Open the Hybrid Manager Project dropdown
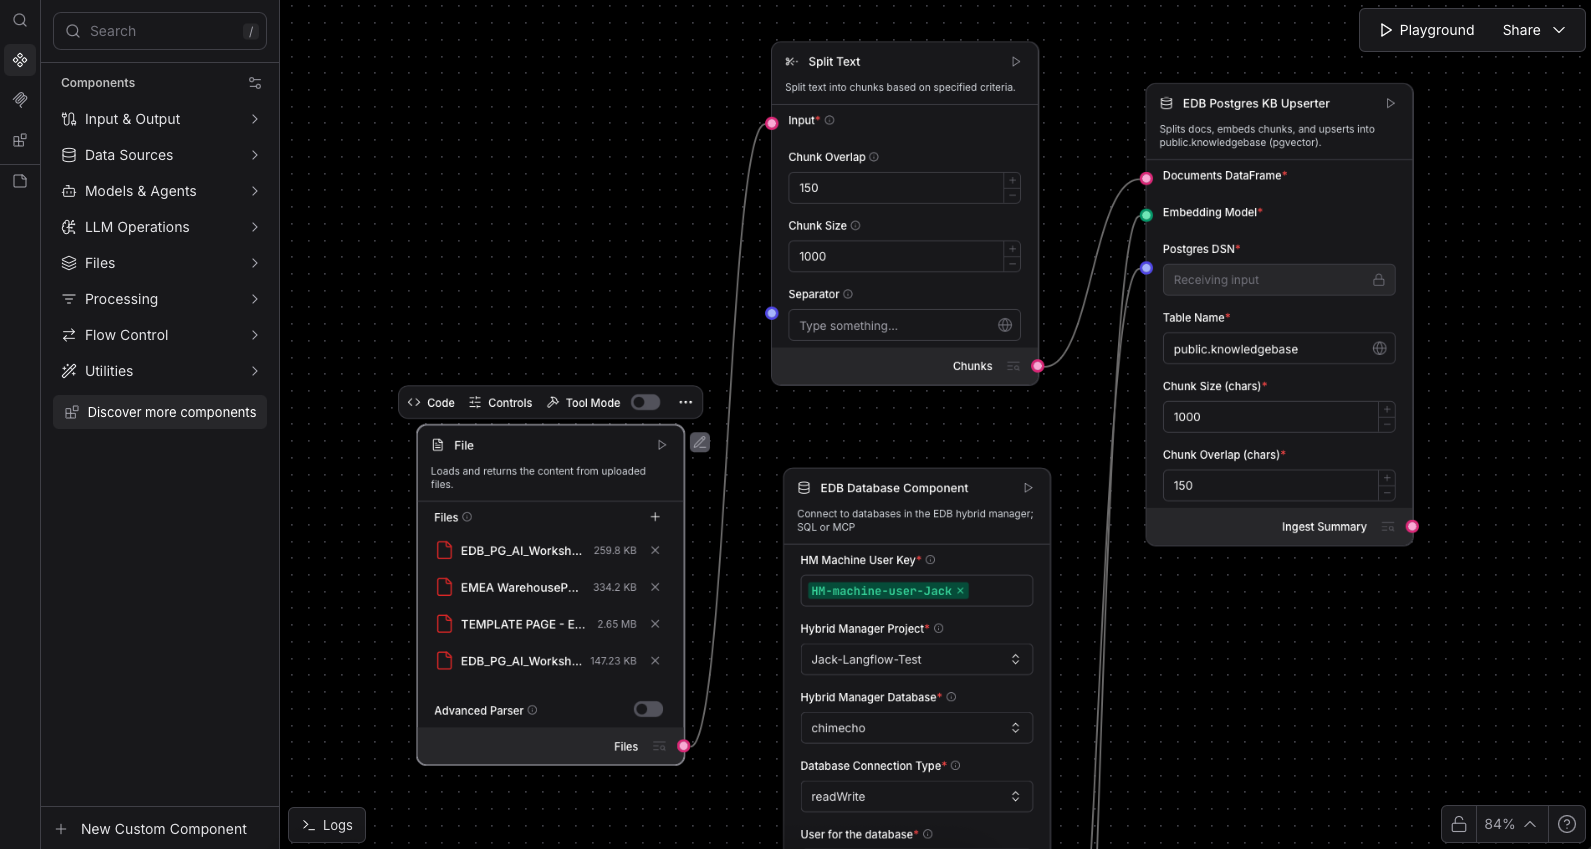The width and height of the screenshot is (1591, 849). pyautogui.click(x=915, y=660)
